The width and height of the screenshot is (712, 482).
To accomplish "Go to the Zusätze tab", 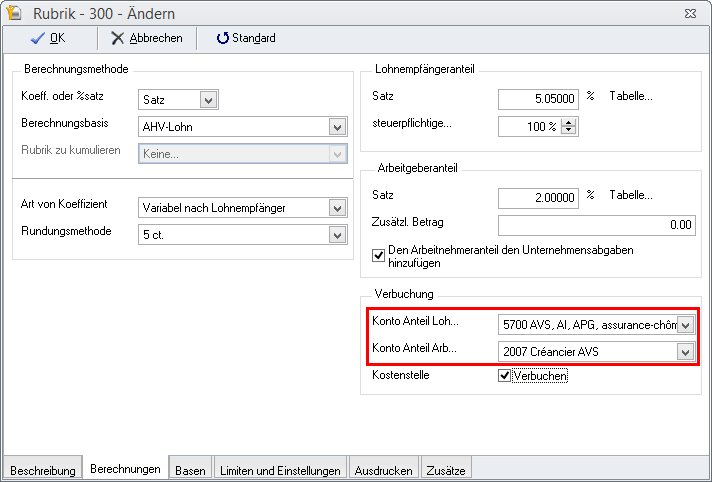I will pos(446,470).
